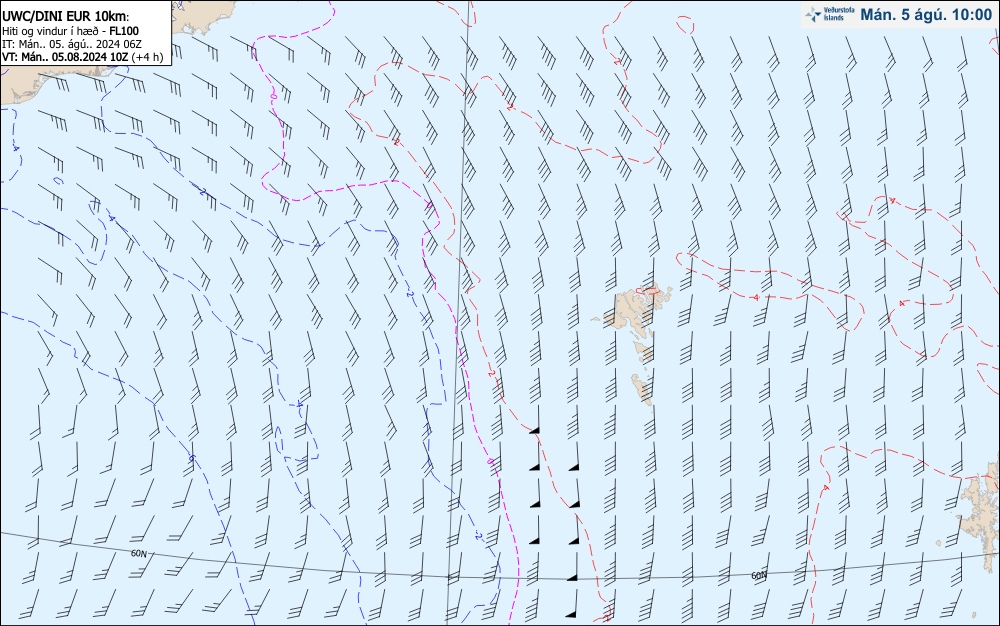Screen dimensions: 1000x626
Task: Select the 'Mán. 5 ágú. 10:00' timestamp
Action: 926,15
